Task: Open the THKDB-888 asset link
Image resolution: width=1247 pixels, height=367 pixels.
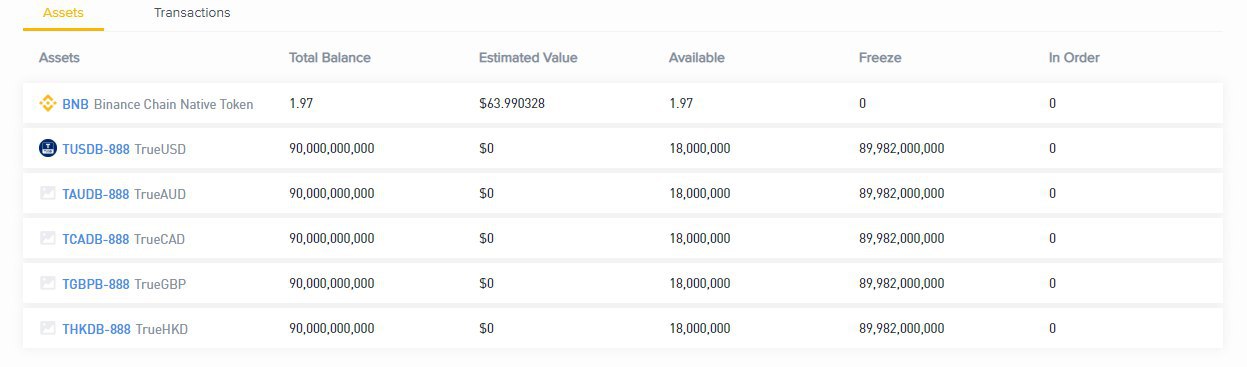Action: [96, 329]
